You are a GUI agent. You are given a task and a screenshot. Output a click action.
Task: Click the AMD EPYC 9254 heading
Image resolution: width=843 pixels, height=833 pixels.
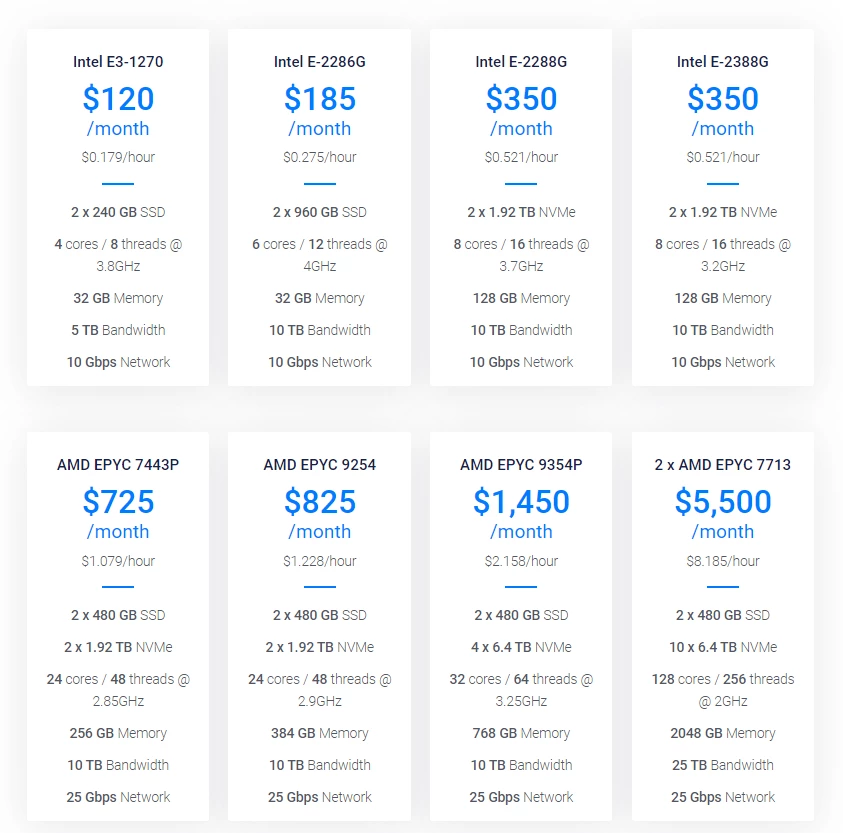click(320, 465)
